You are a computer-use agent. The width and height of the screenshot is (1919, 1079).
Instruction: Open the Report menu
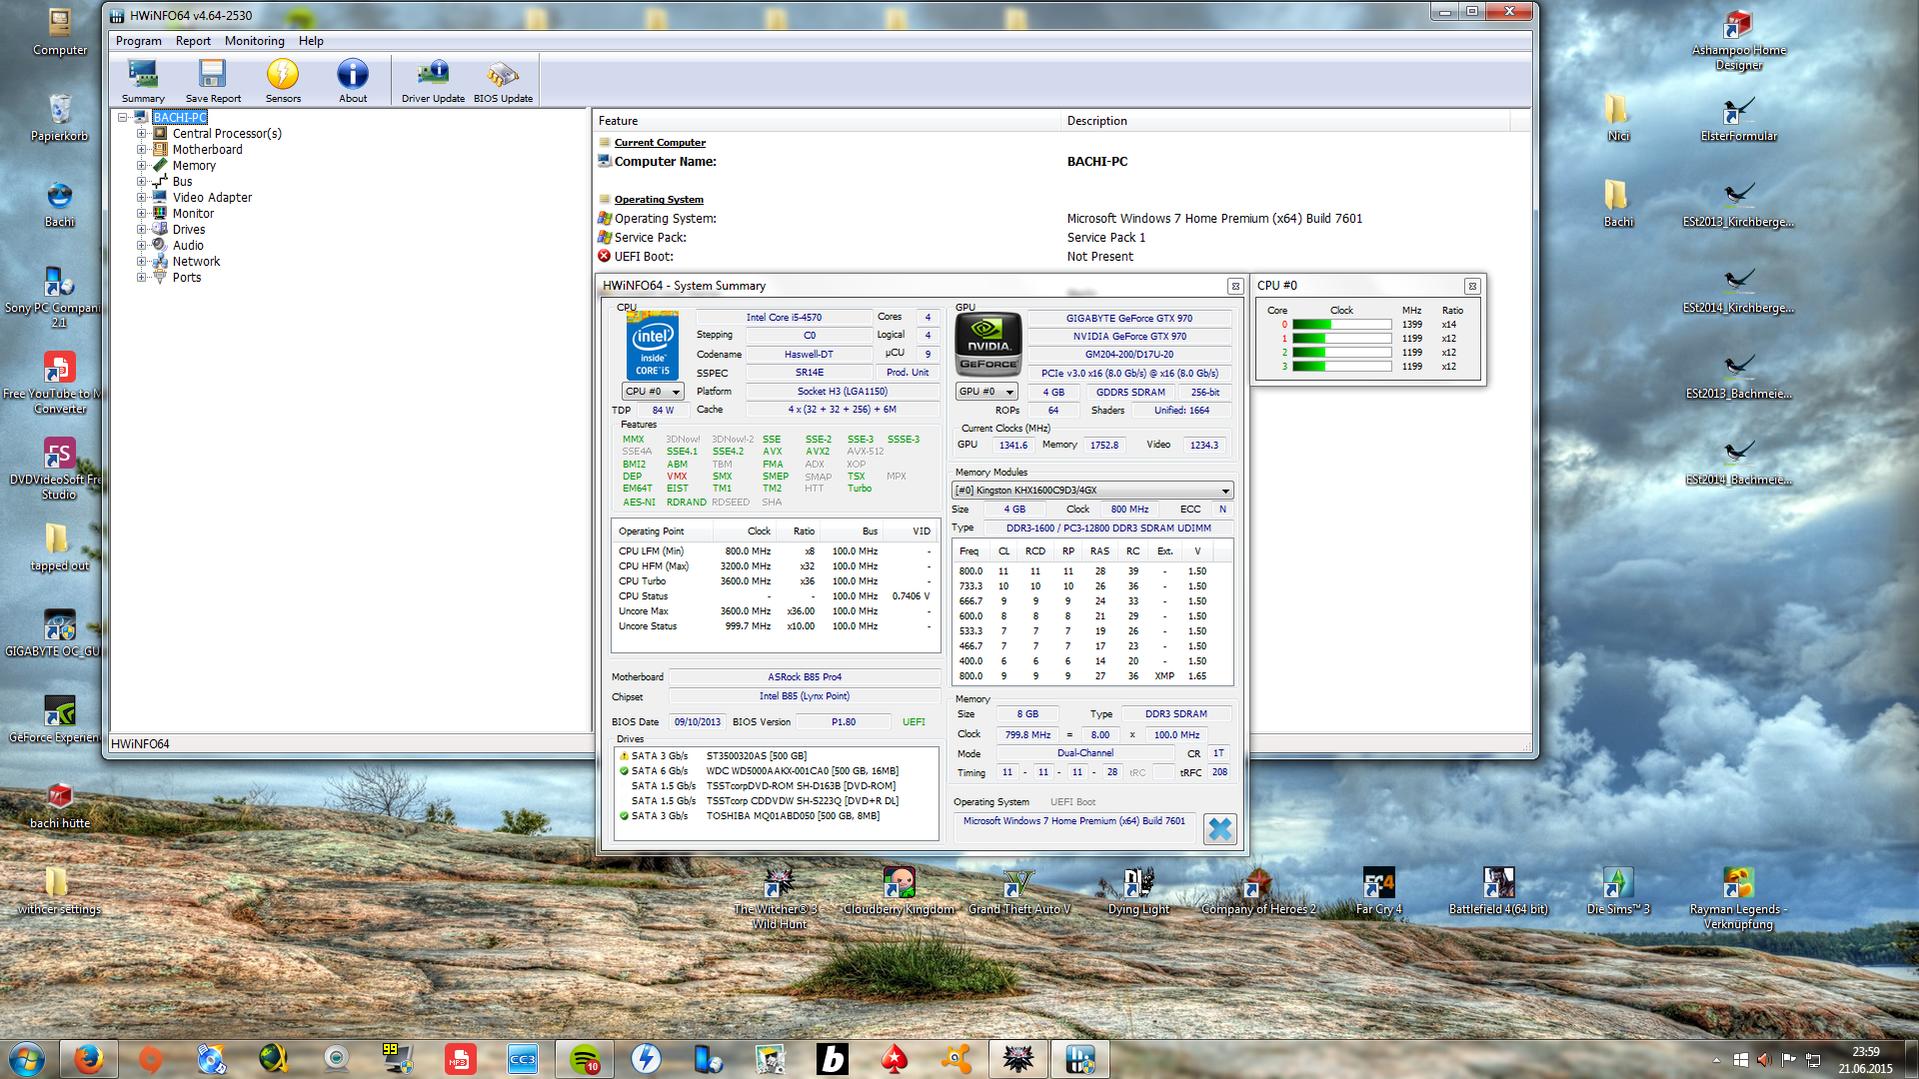(193, 41)
